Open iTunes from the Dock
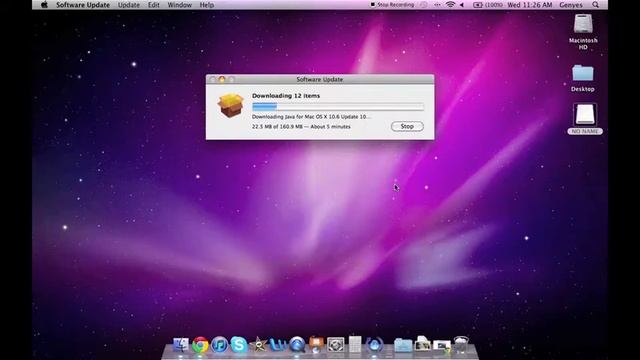This screenshot has height=360, width=640. coord(220,345)
